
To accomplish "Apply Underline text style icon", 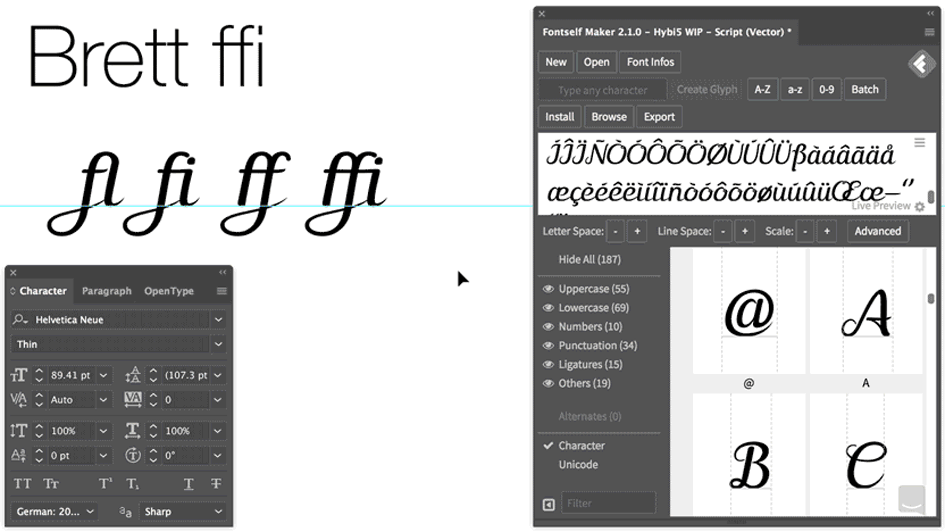I will [189, 483].
